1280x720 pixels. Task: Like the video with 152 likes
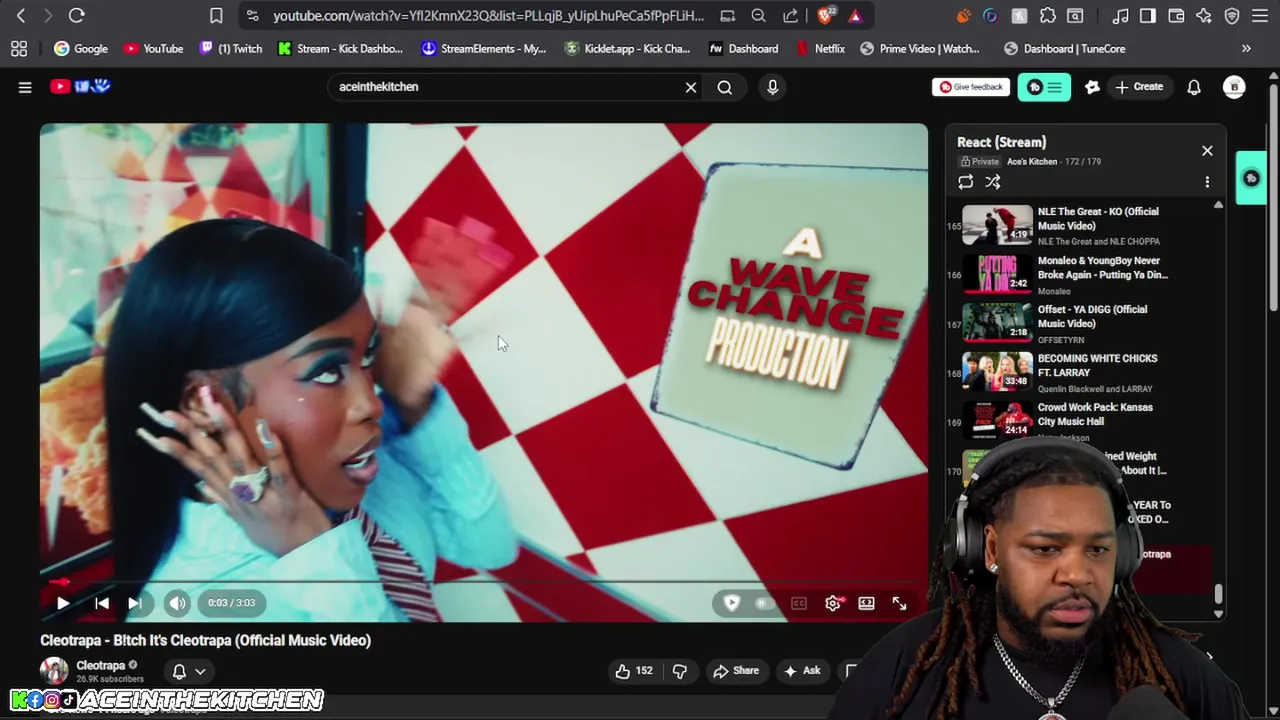point(634,671)
